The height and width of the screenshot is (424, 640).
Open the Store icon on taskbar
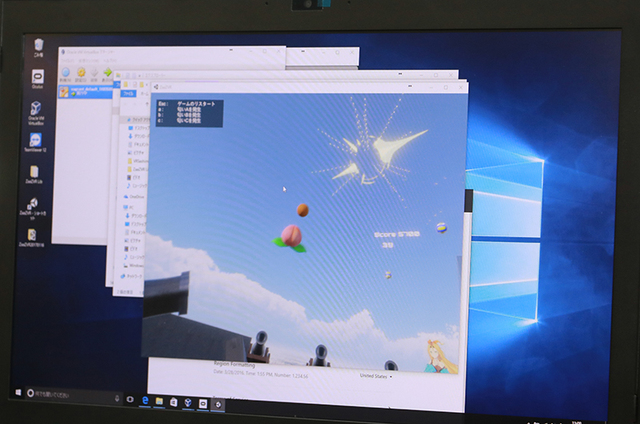pos(173,402)
